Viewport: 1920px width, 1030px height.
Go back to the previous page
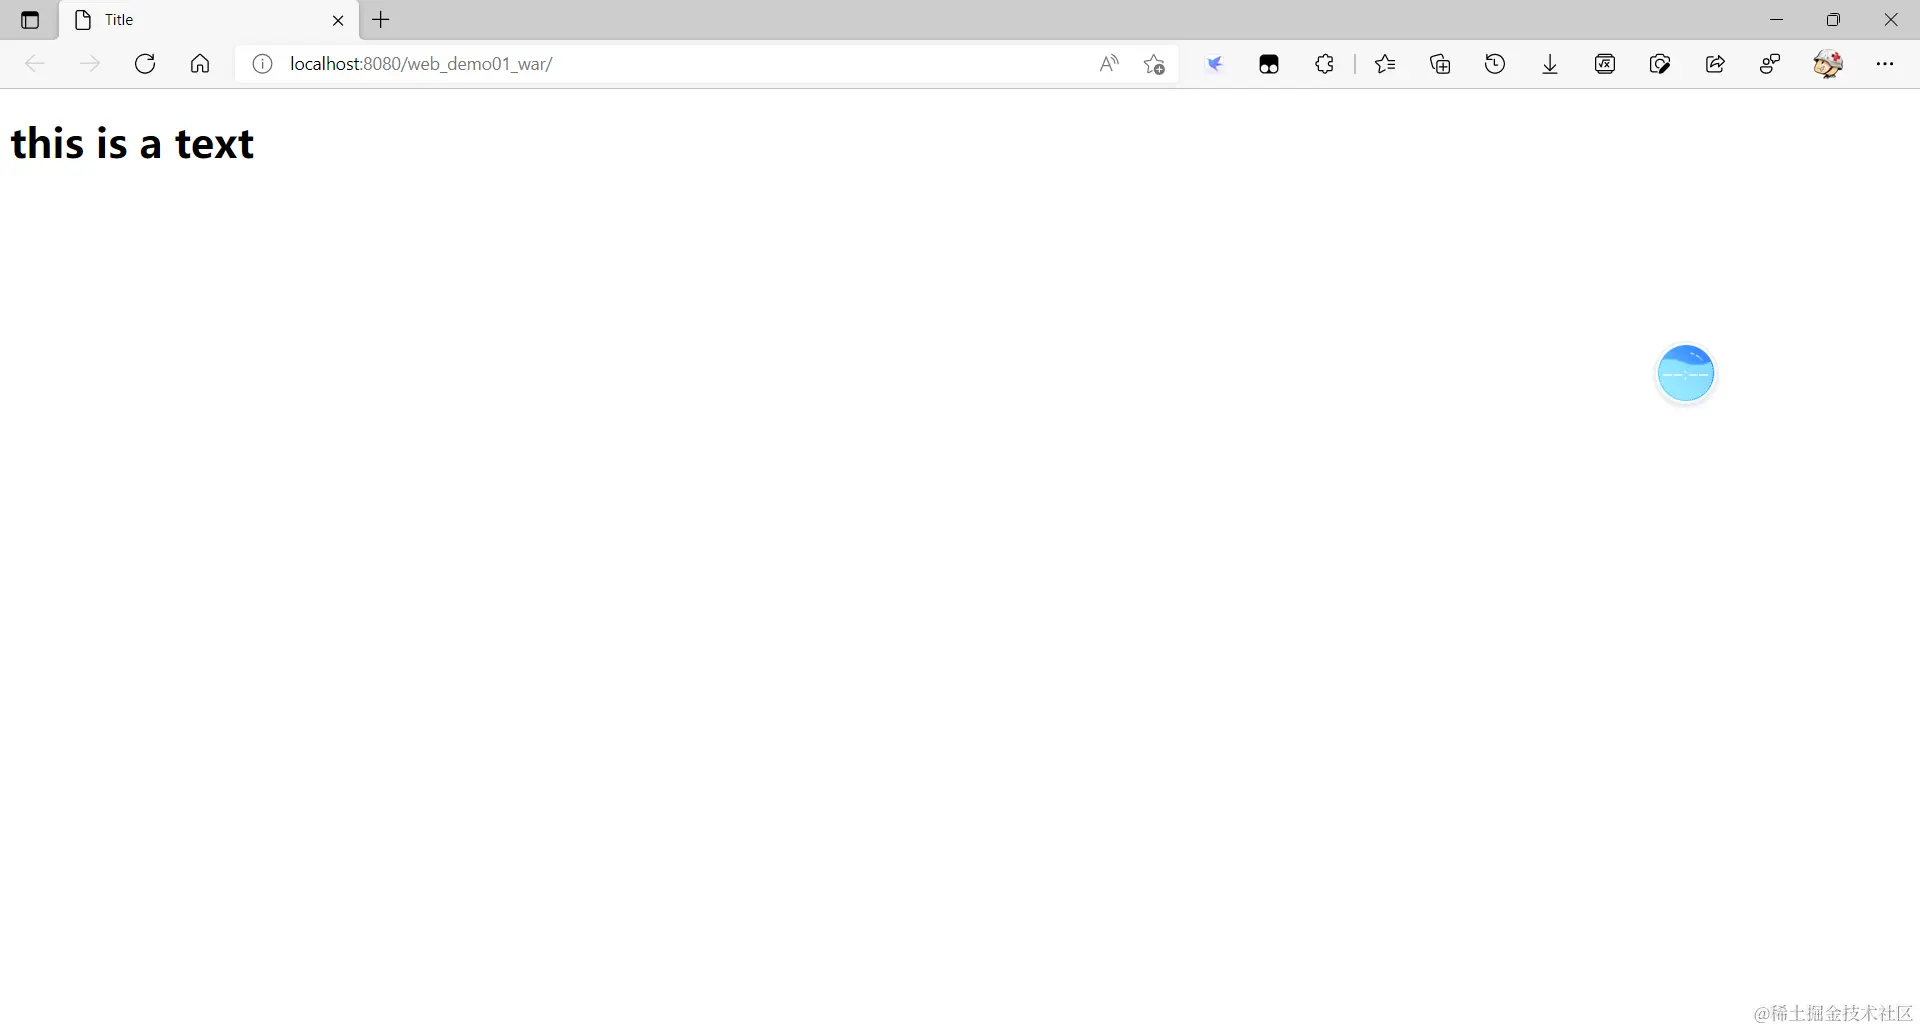(x=35, y=64)
